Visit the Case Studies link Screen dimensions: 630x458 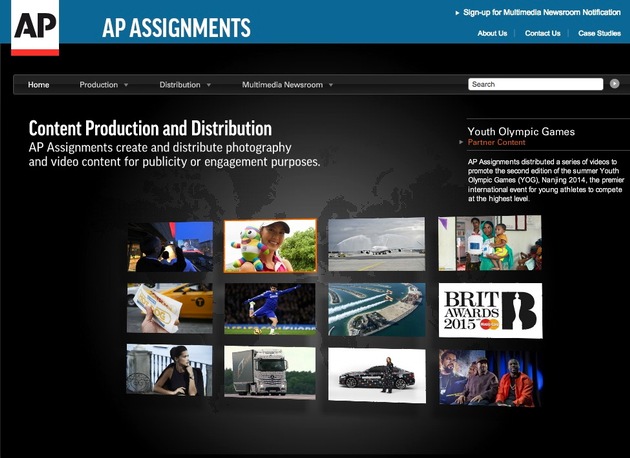(599, 33)
